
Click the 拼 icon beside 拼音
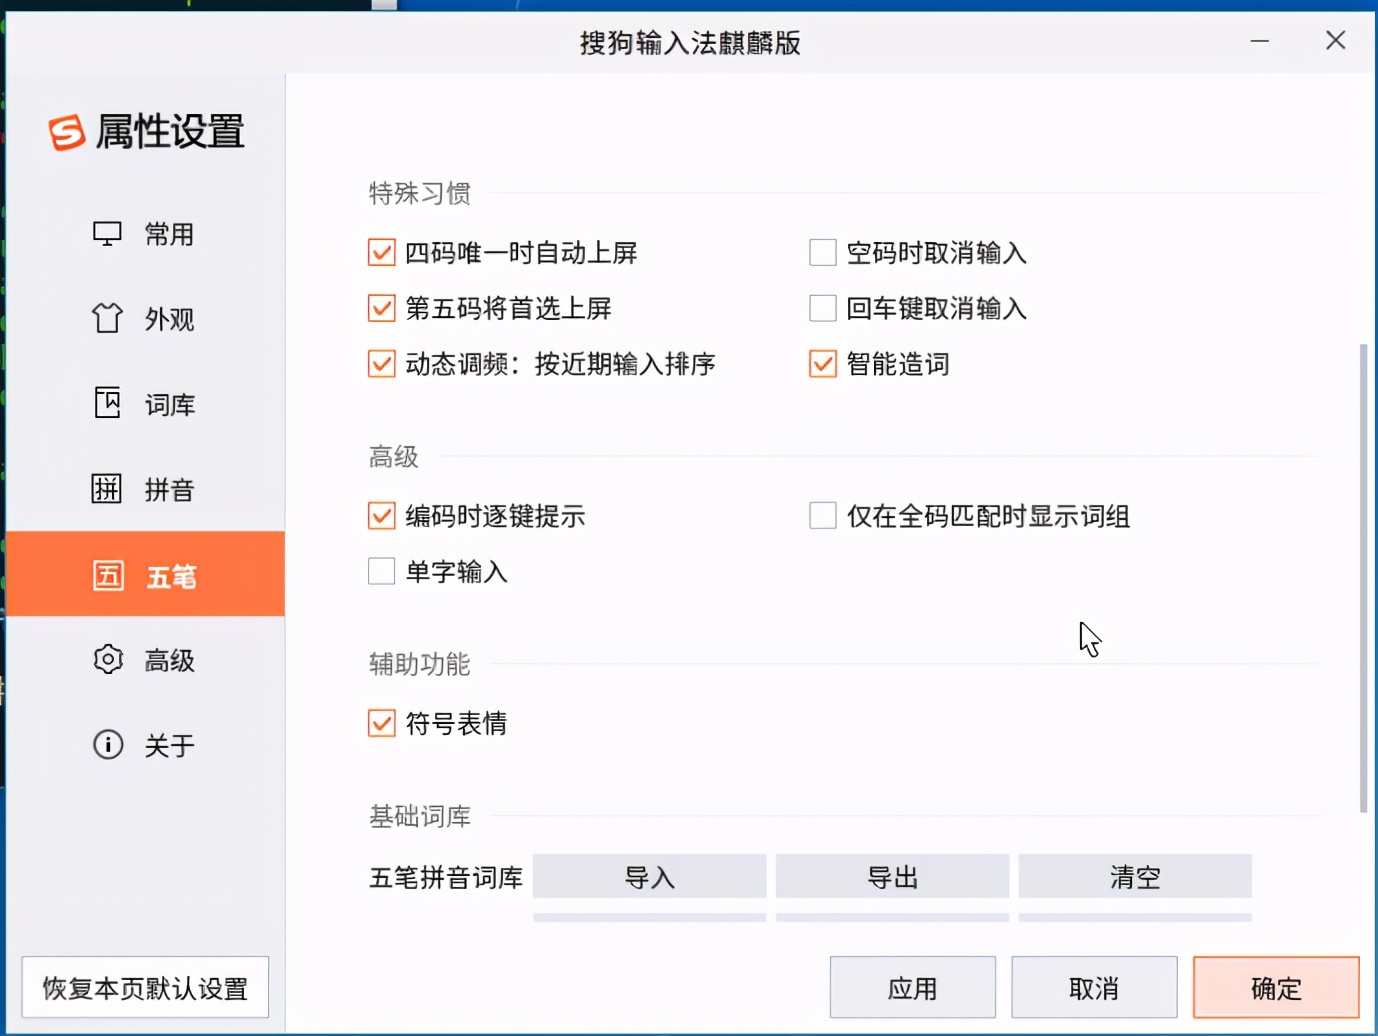tap(107, 489)
